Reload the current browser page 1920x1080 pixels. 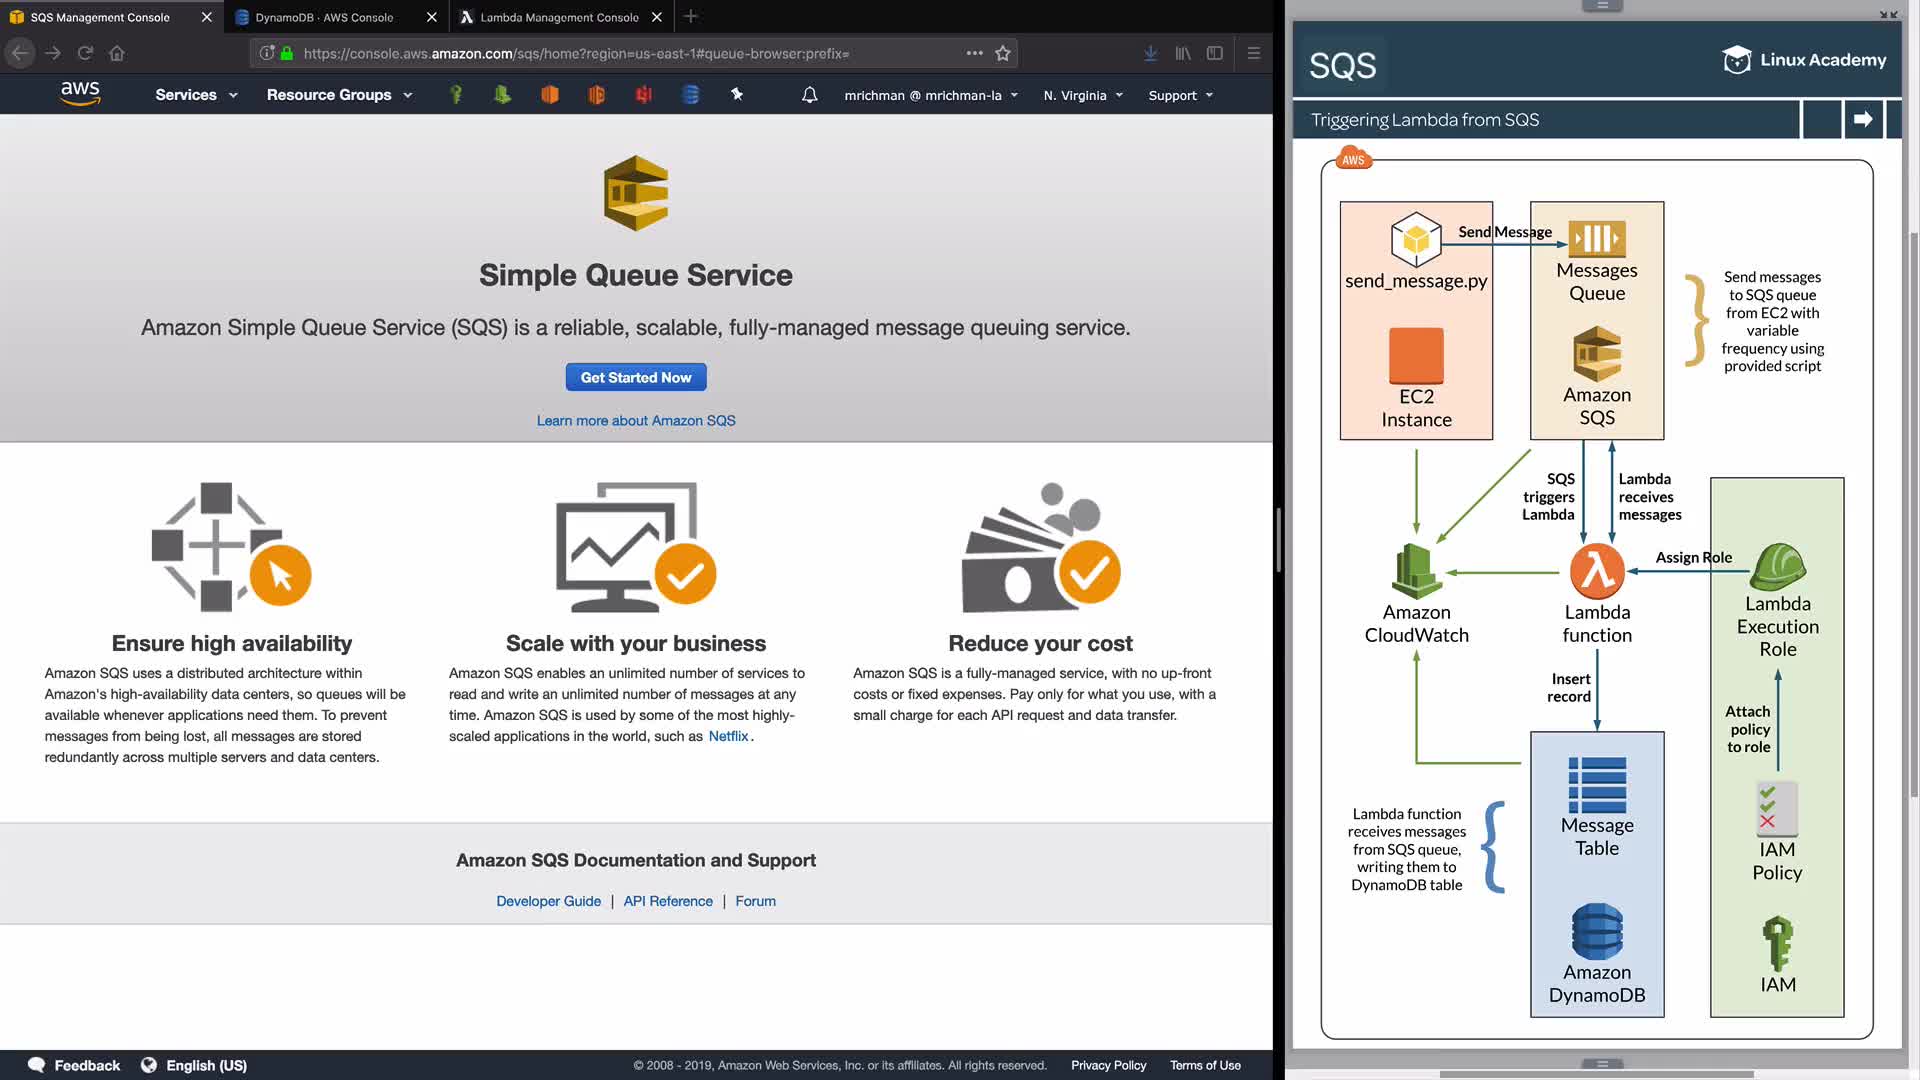click(85, 53)
